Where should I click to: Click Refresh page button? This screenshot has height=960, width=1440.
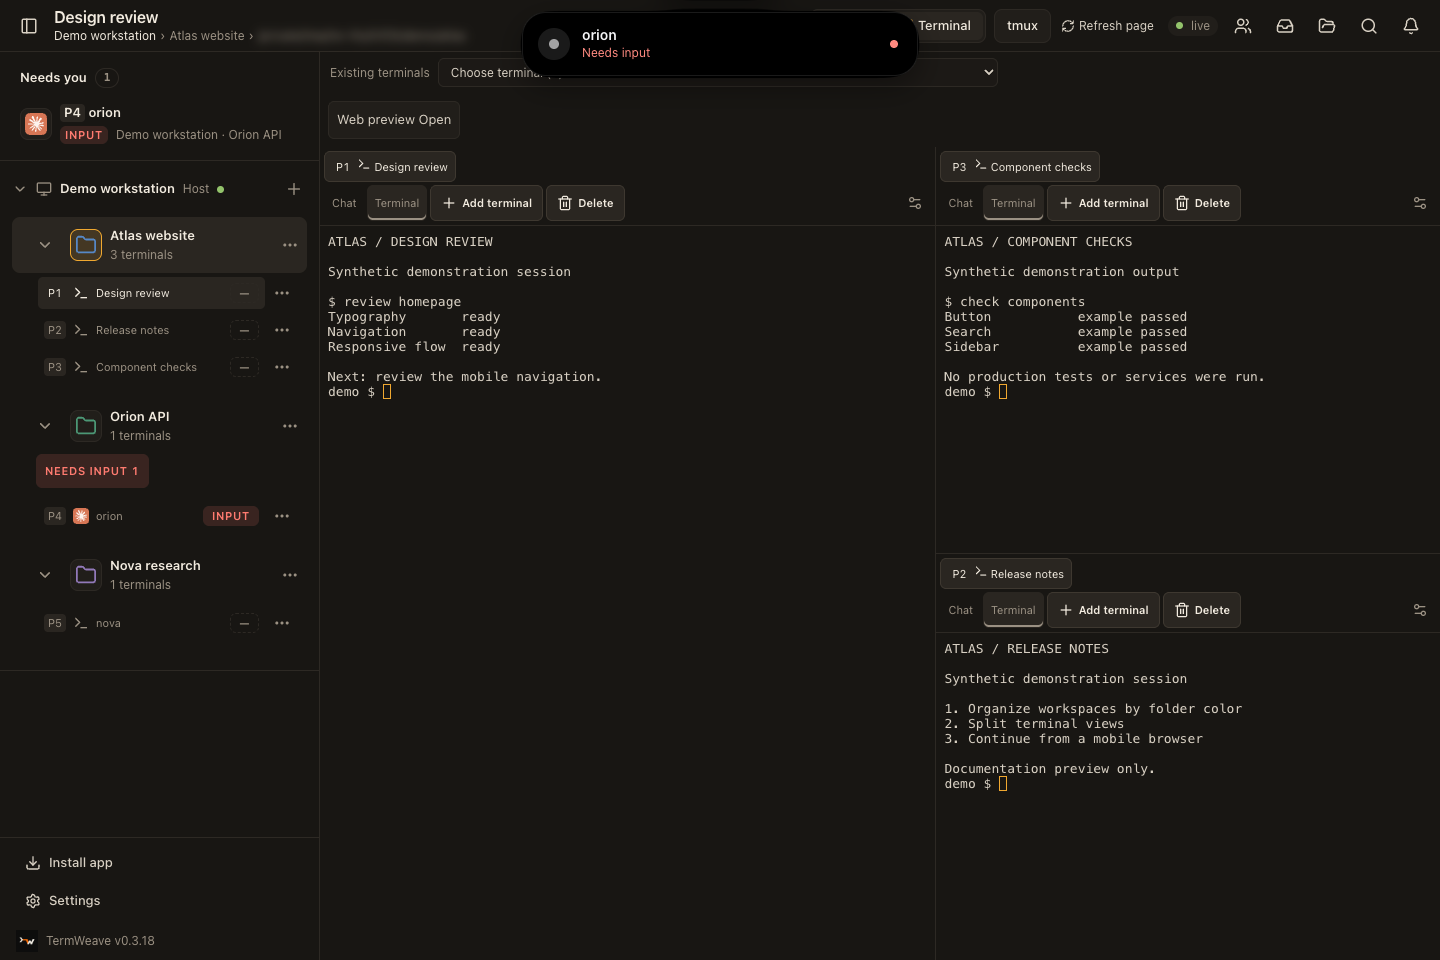(x=1107, y=26)
